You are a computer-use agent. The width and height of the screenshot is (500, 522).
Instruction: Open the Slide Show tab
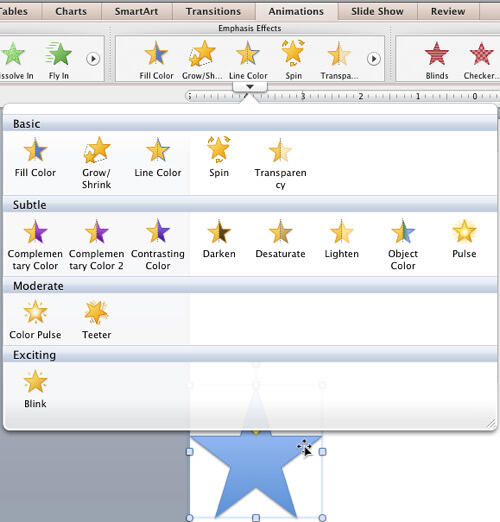tap(377, 11)
